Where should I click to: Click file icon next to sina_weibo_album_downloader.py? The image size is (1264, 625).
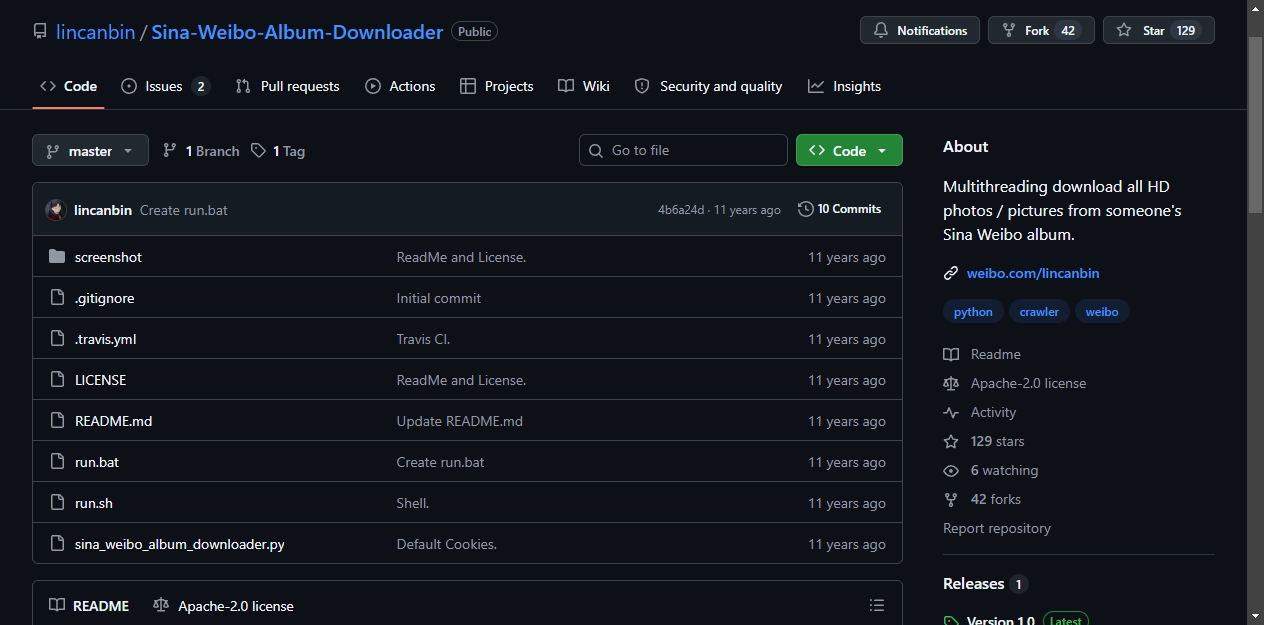click(x=57, y=544)
